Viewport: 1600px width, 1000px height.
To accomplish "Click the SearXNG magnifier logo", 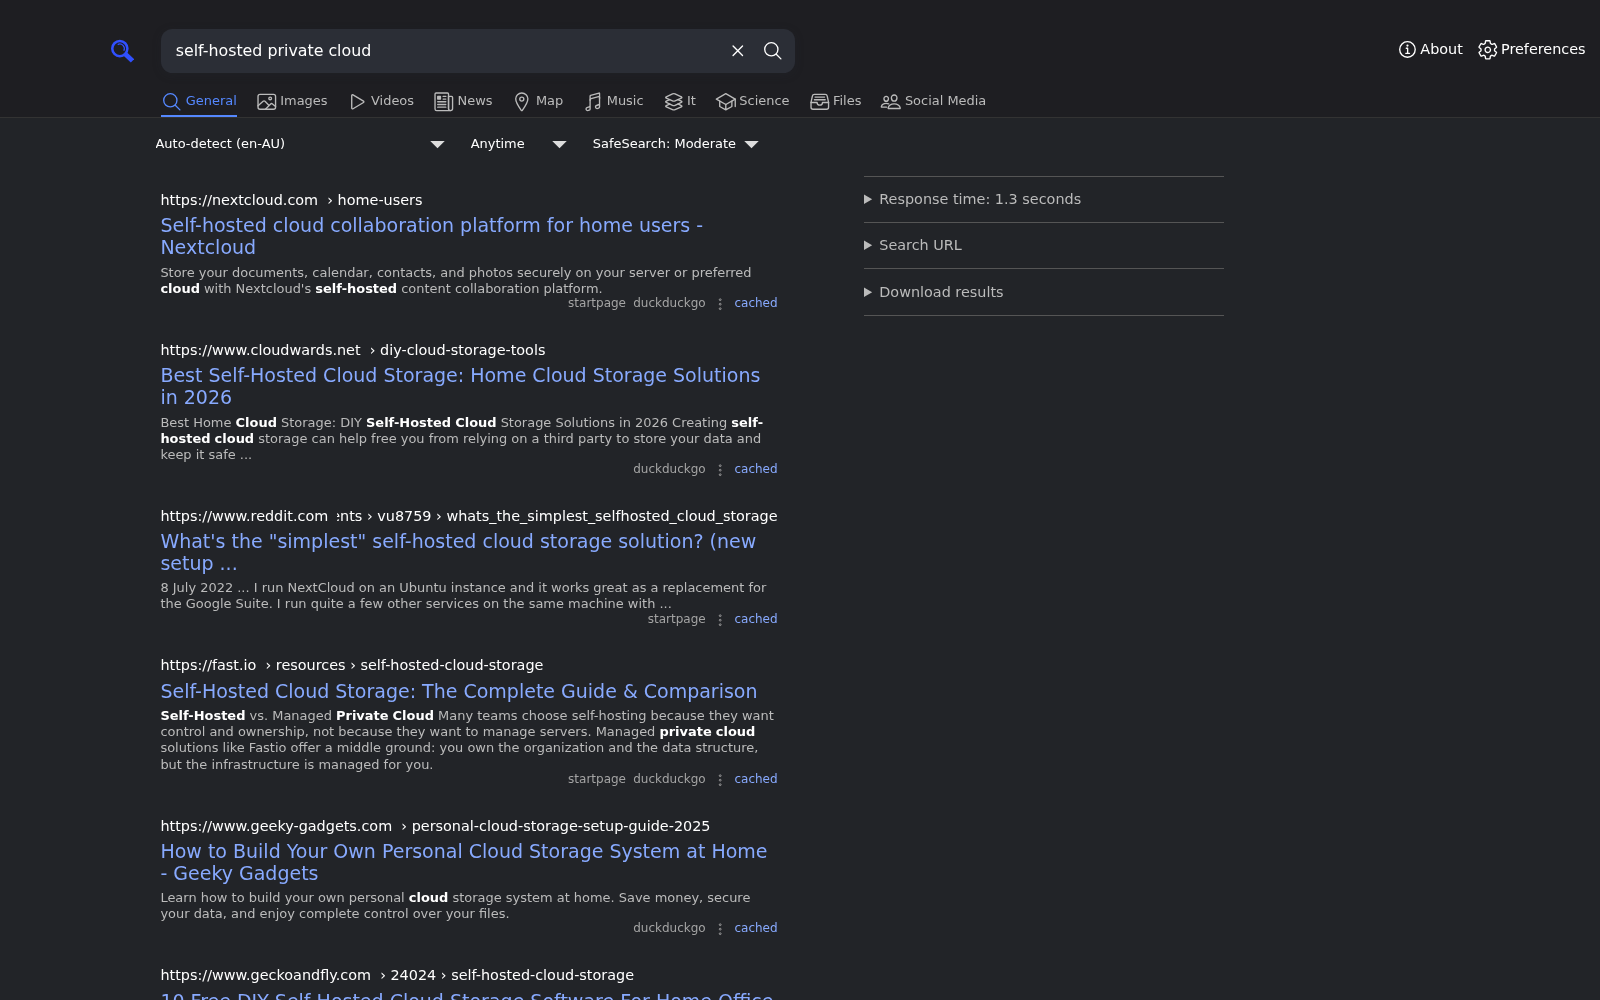I will point(122,51).
